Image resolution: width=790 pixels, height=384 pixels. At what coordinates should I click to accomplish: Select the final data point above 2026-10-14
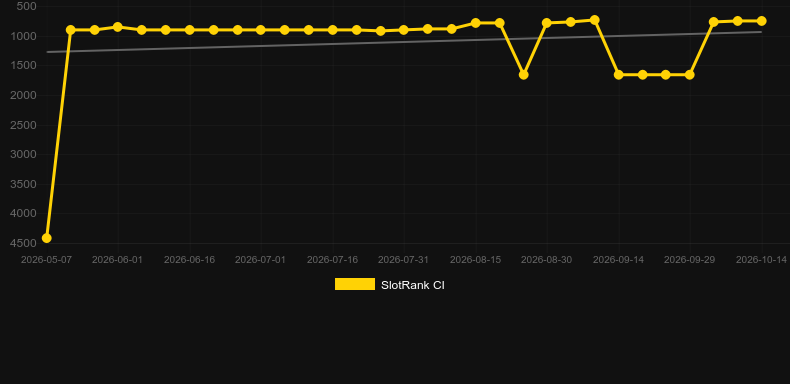pos(761,21)
